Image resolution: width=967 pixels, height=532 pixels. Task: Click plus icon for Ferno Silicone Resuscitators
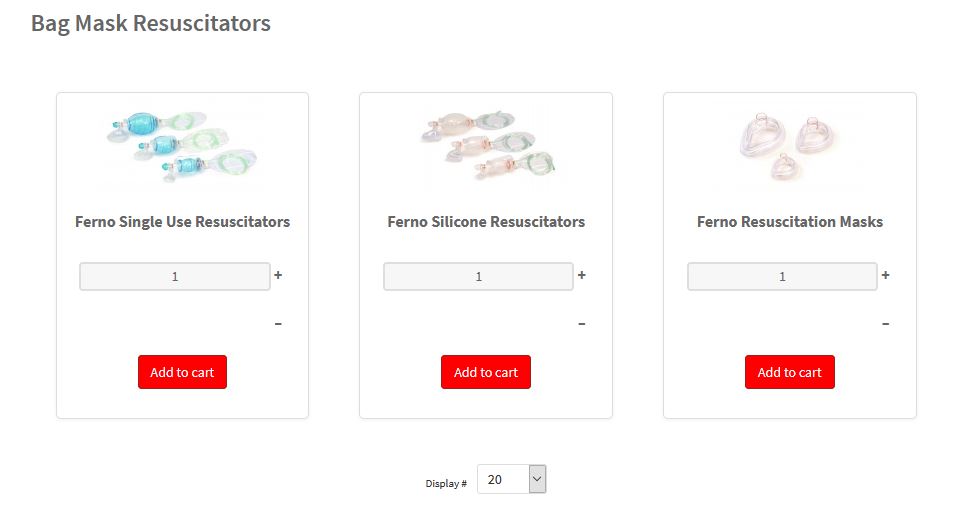tap(582, 275)
